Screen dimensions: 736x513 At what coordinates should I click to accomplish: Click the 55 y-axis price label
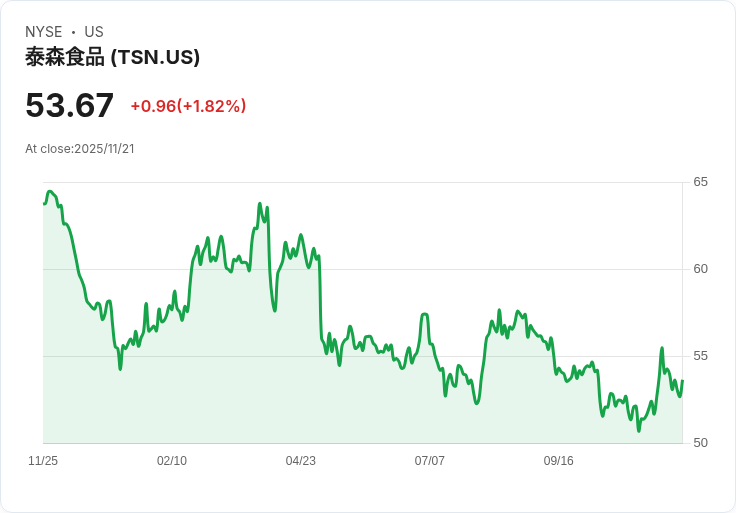[x=701, y=356]
